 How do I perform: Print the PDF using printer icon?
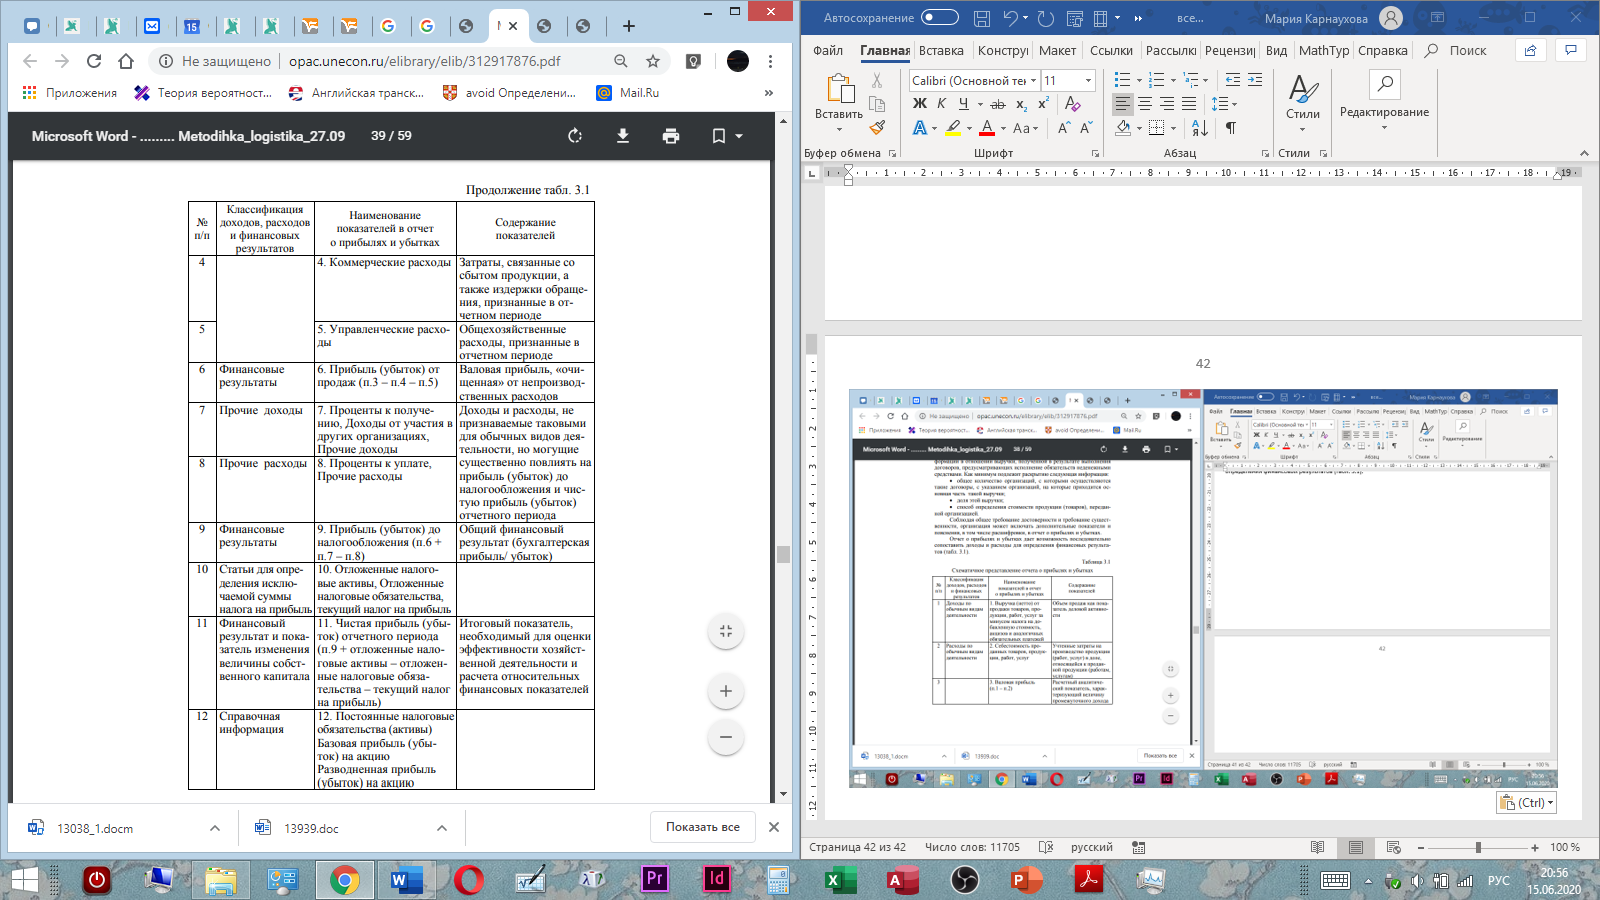671,136
